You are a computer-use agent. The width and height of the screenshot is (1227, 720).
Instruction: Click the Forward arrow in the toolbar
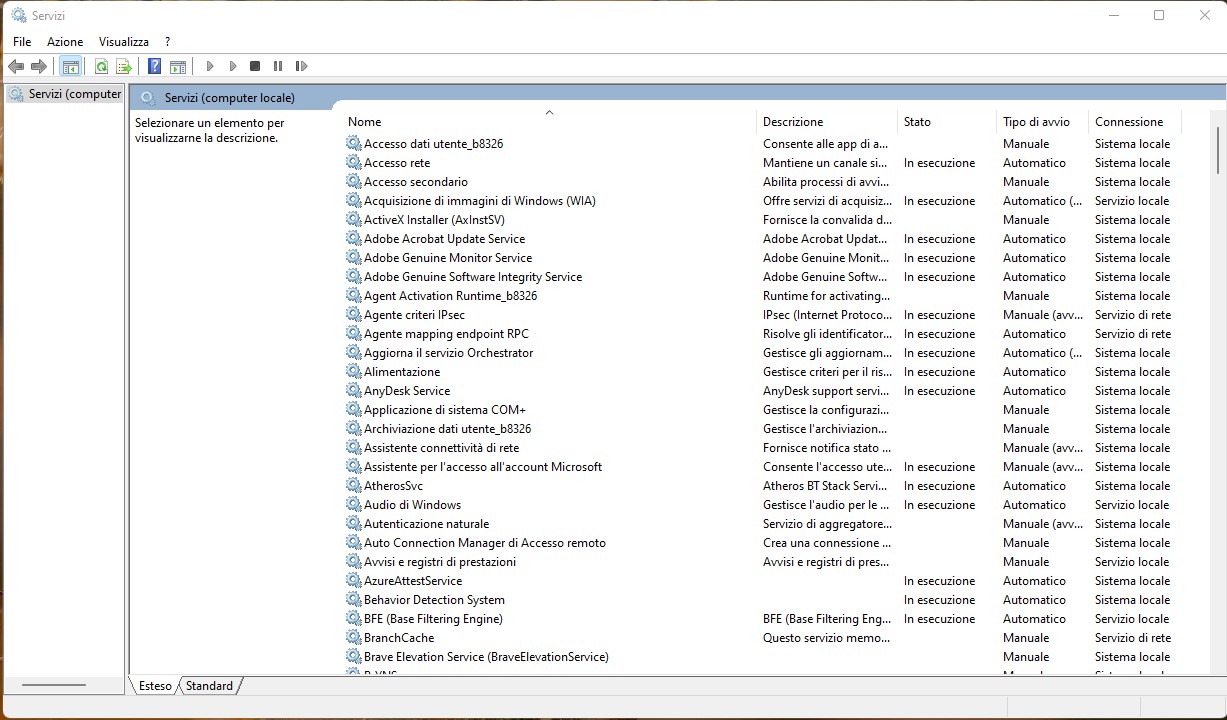tap(39, 66)
